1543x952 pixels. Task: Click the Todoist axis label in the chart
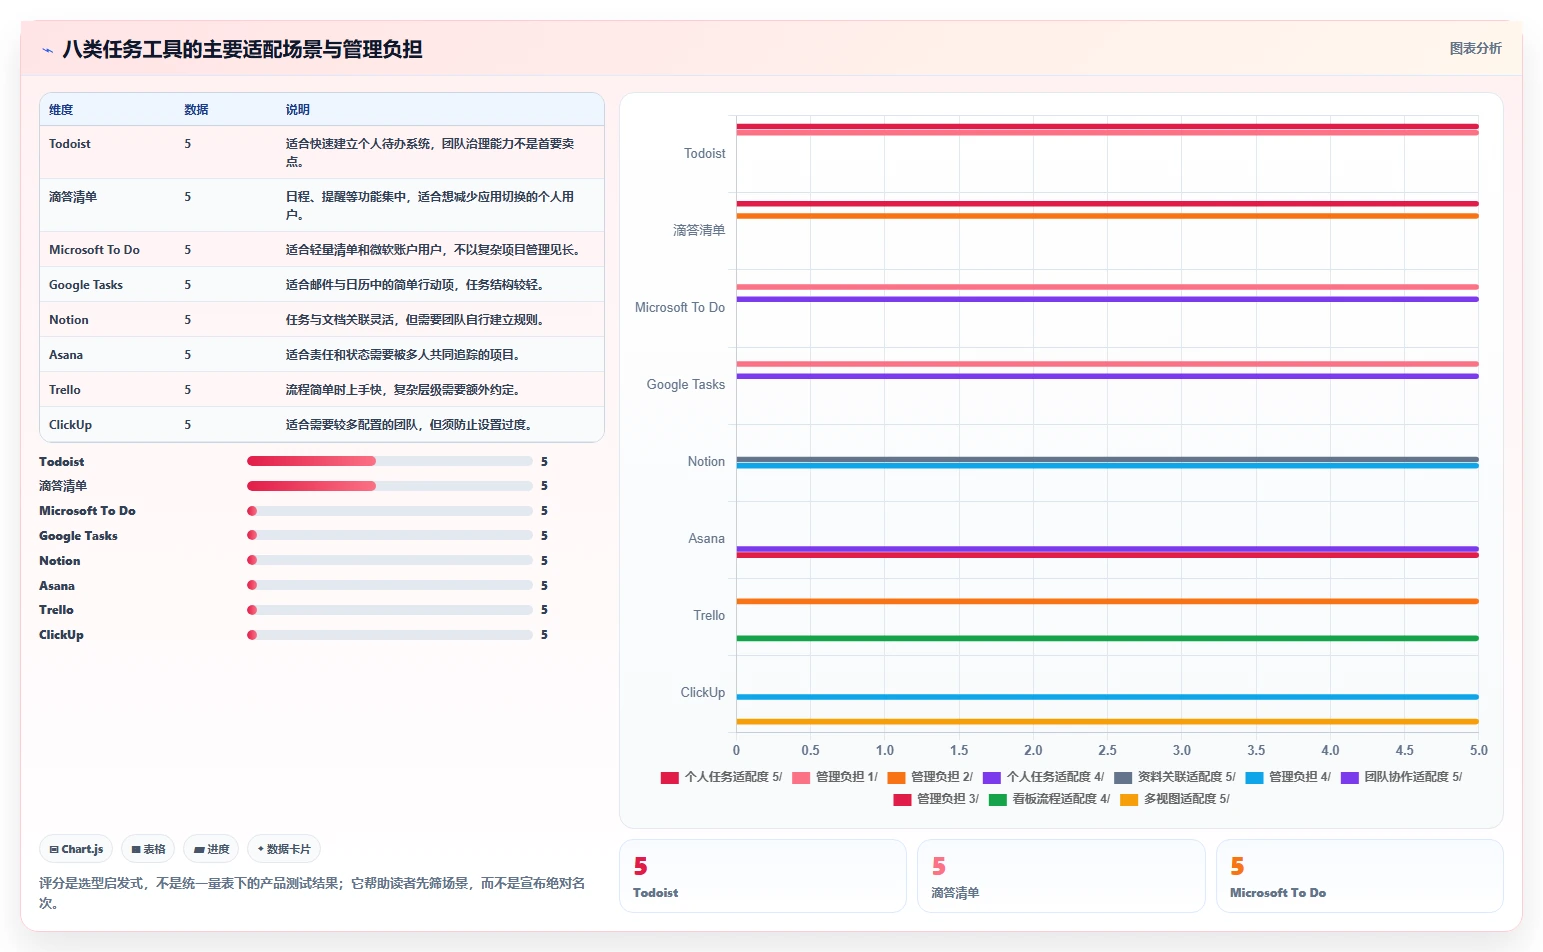(705, 154)
